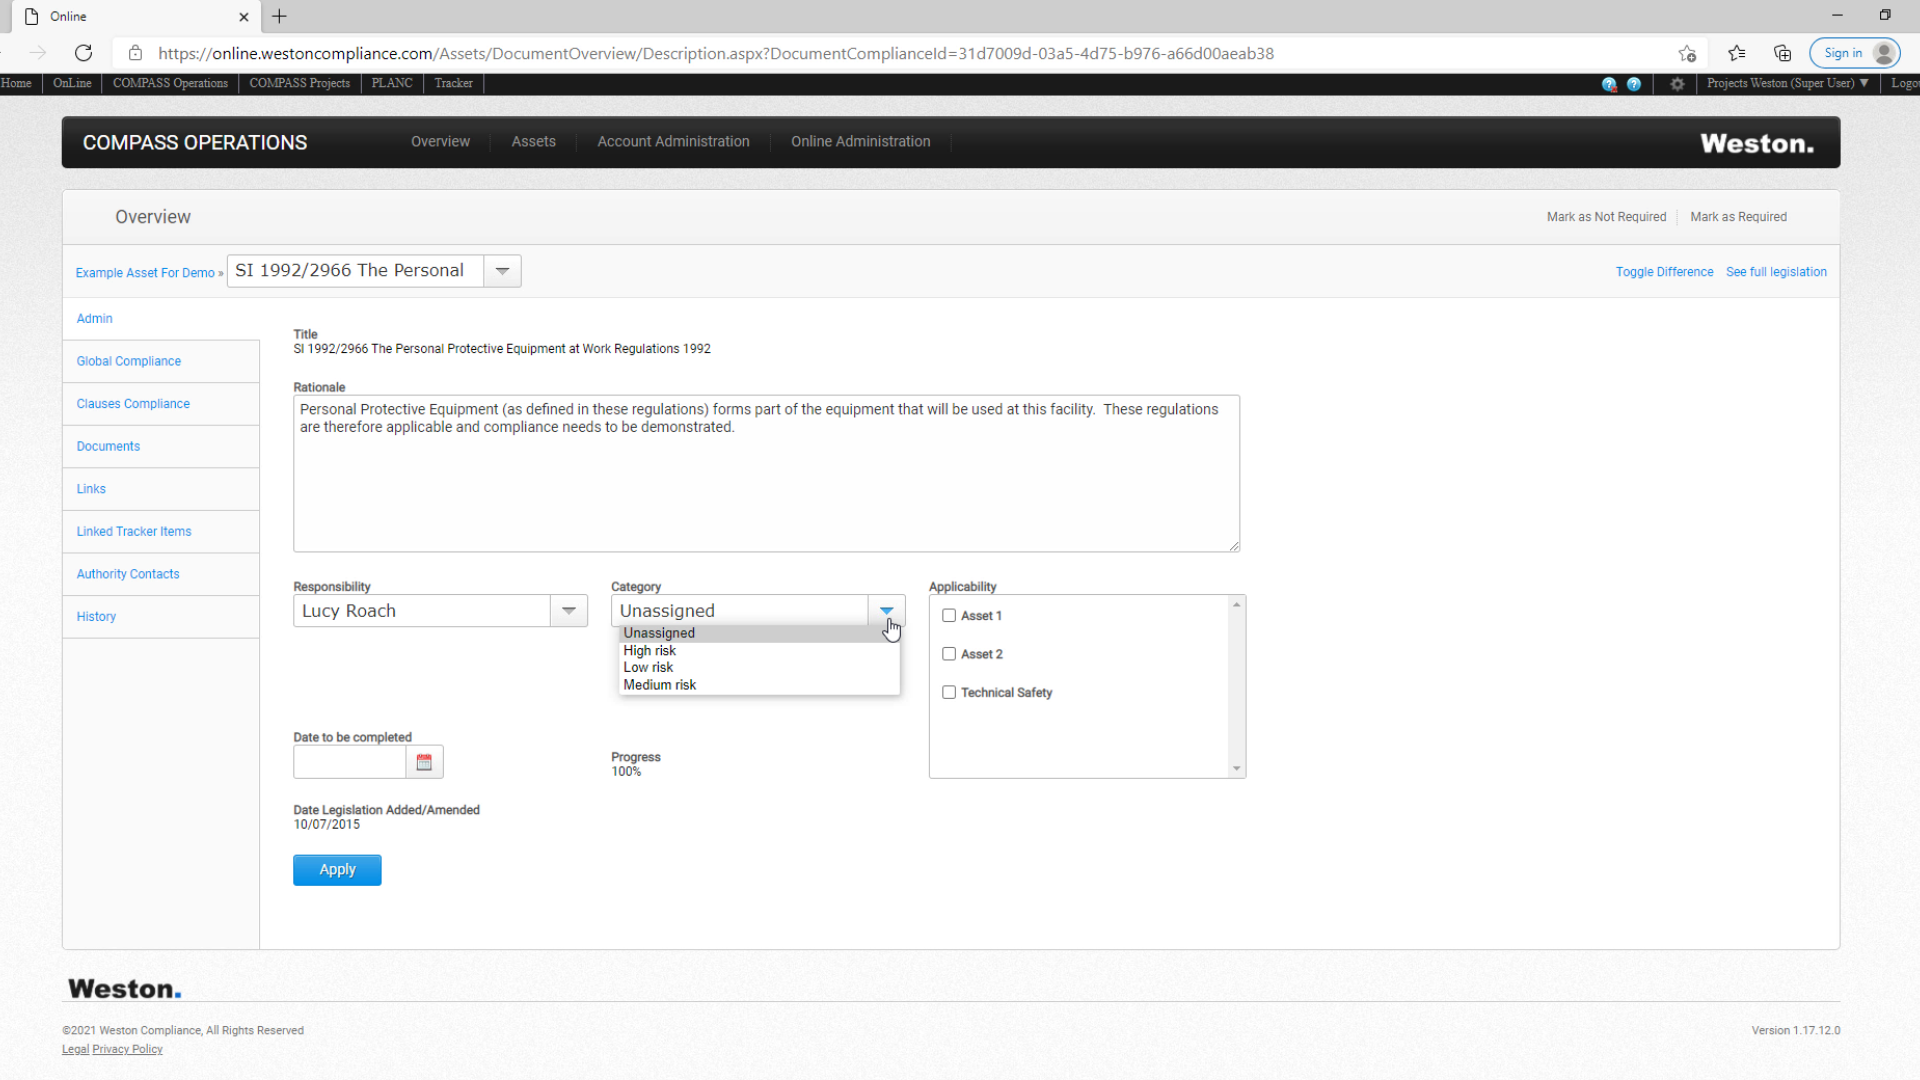1920x1080 pixels.
Task: Reload the page with the refresh icon
Action: point(84,53)
